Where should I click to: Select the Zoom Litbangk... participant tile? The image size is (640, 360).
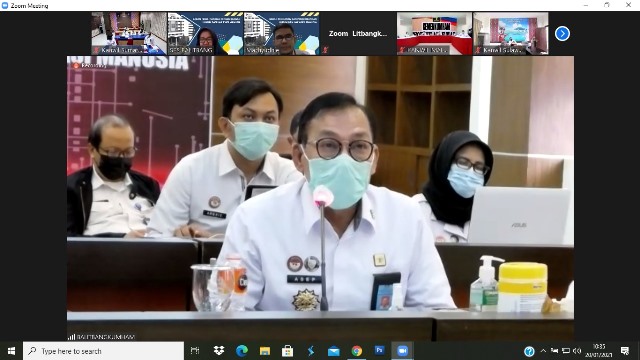point(358,33)
